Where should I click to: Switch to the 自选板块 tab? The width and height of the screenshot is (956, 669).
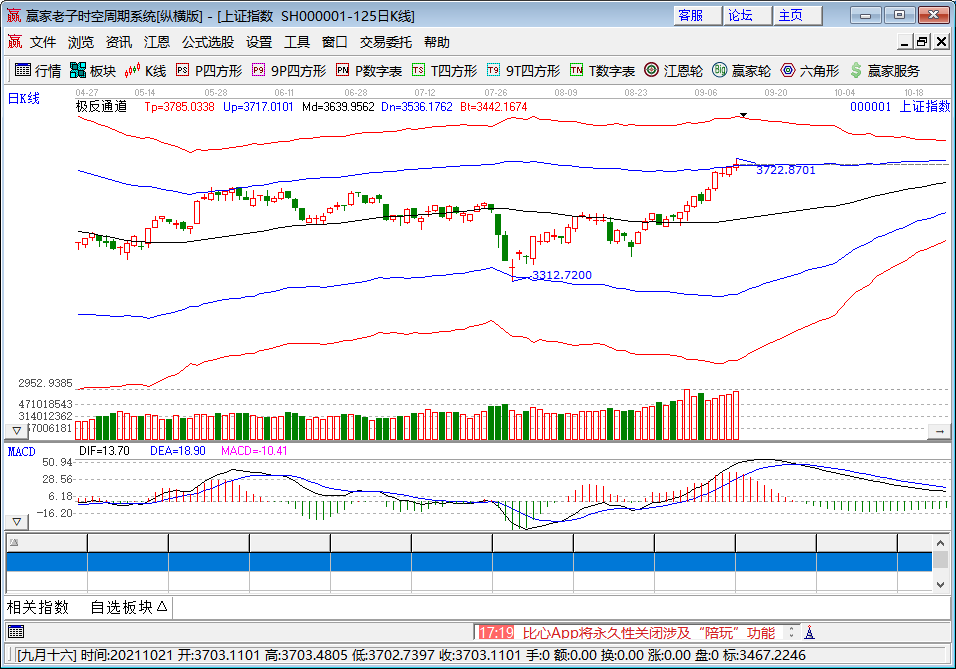[x=129, y=607]
